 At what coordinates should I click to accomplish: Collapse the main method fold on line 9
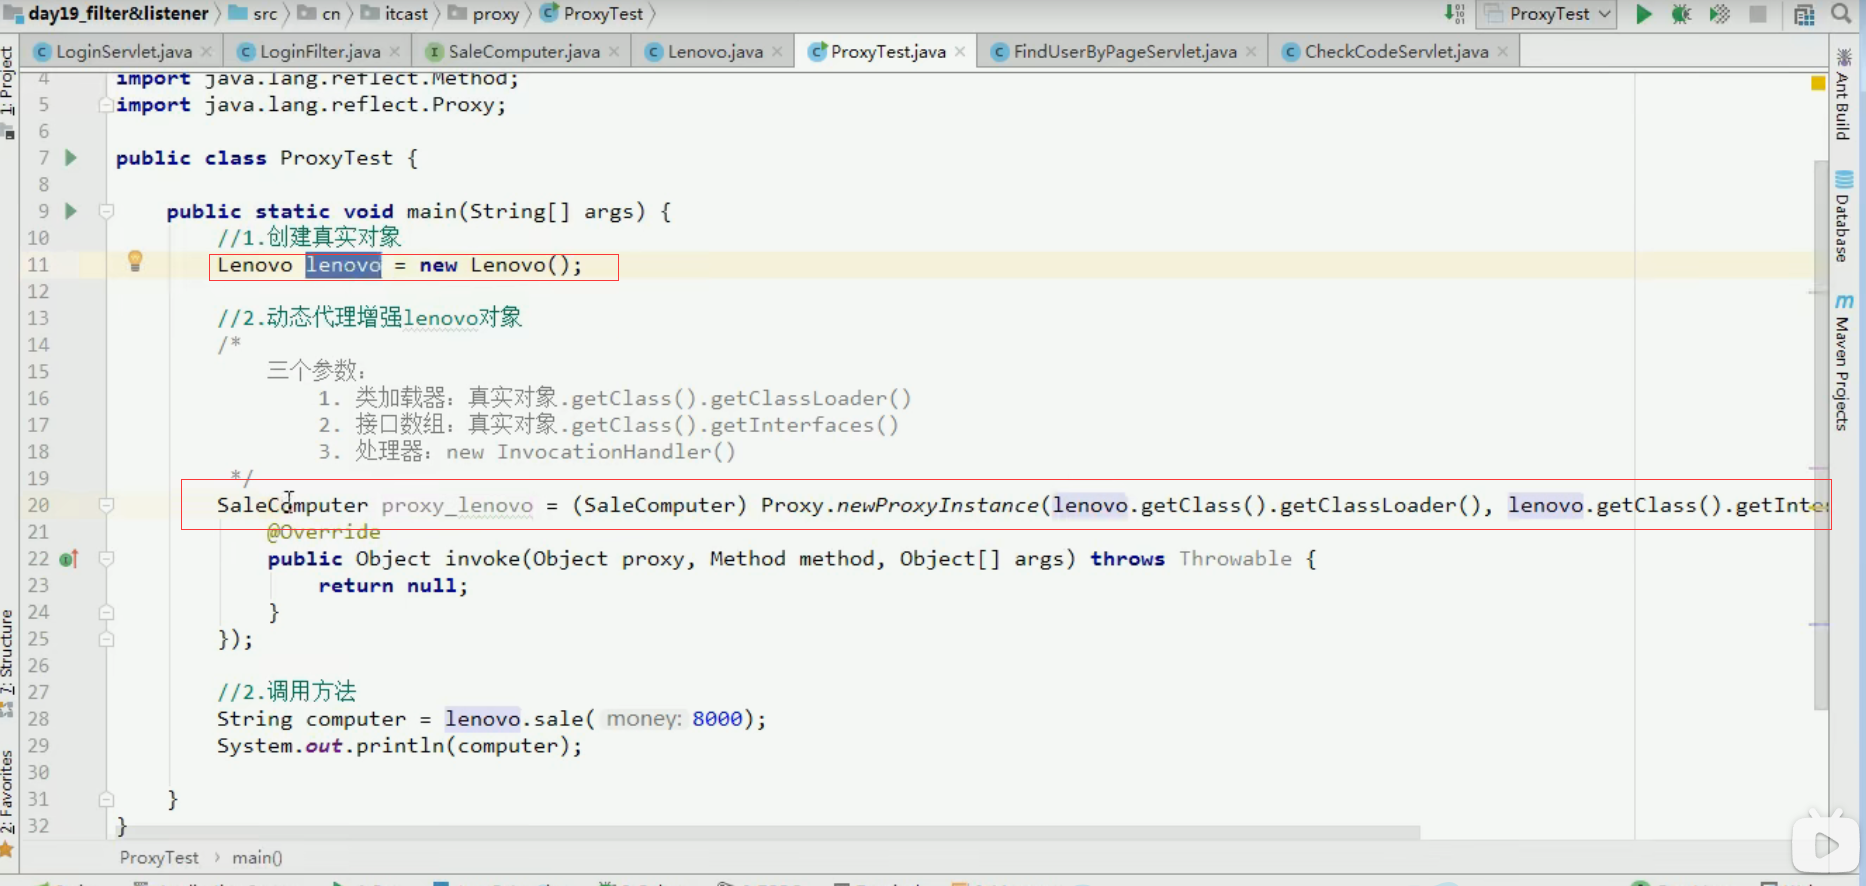(x=106, y=211)
